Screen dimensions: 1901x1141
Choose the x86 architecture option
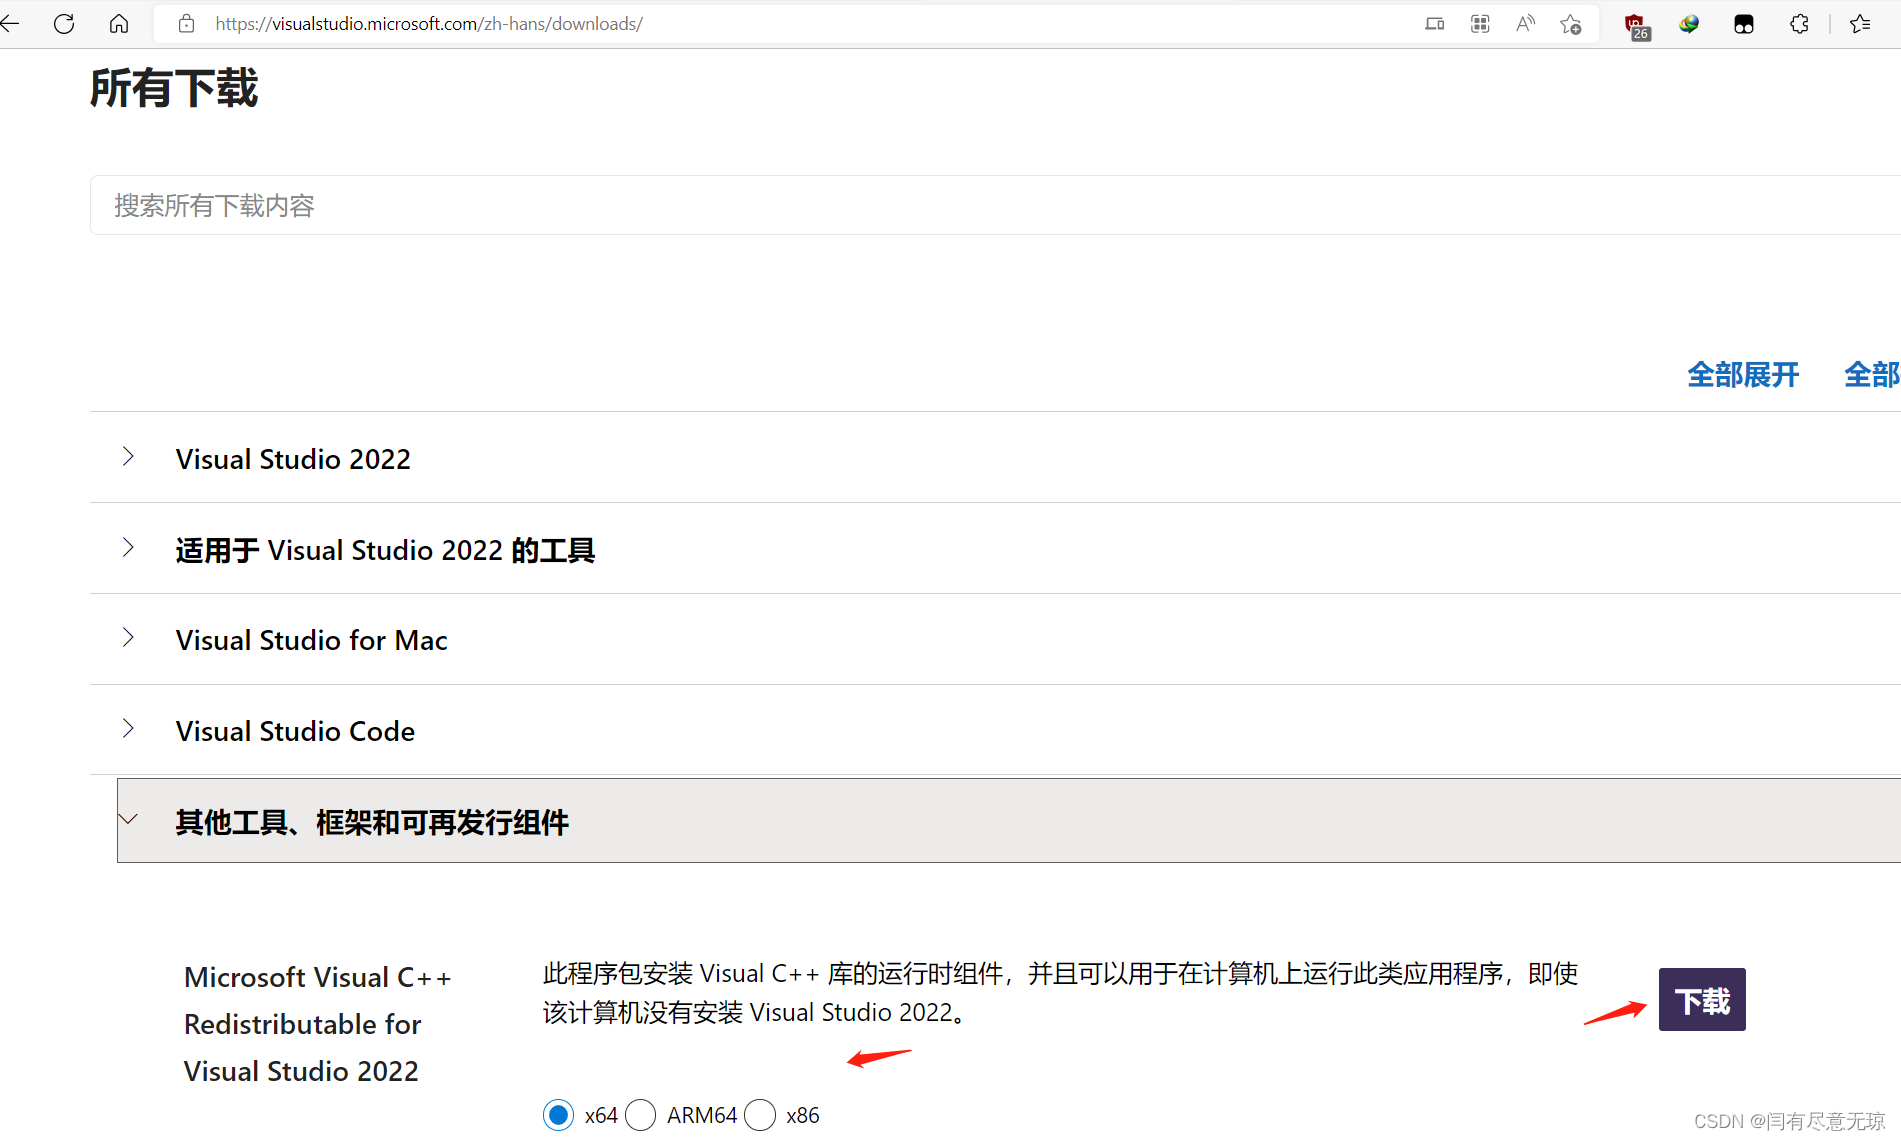click(760, 1114)
